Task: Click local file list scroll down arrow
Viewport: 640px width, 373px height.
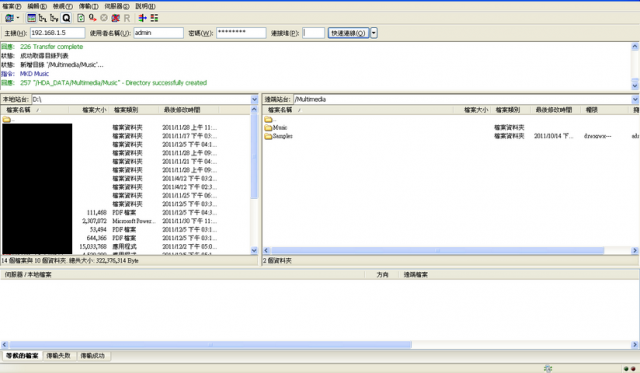Action: click(254, 250)
